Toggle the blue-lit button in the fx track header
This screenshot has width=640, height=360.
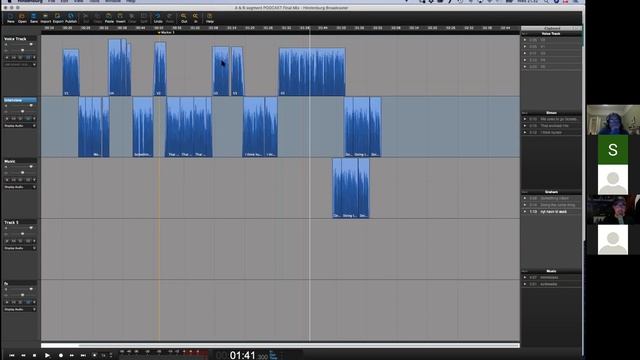coord(28,302)
